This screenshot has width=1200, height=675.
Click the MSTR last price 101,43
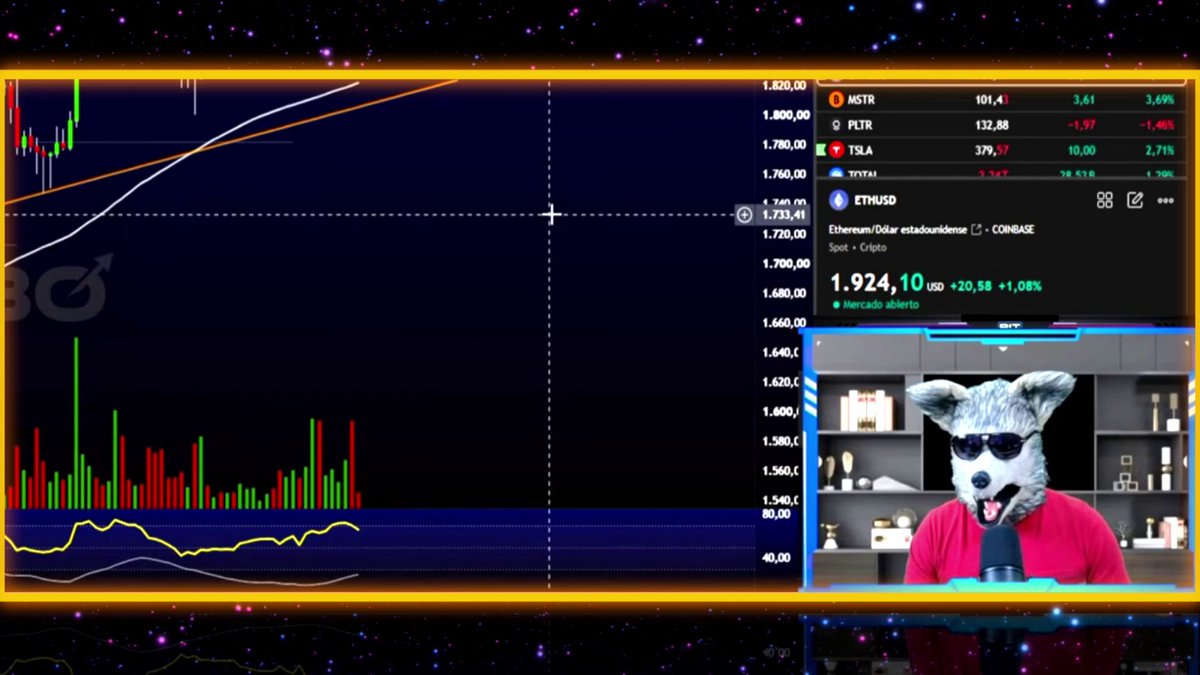pyautogui.click(x=992, y=99)
